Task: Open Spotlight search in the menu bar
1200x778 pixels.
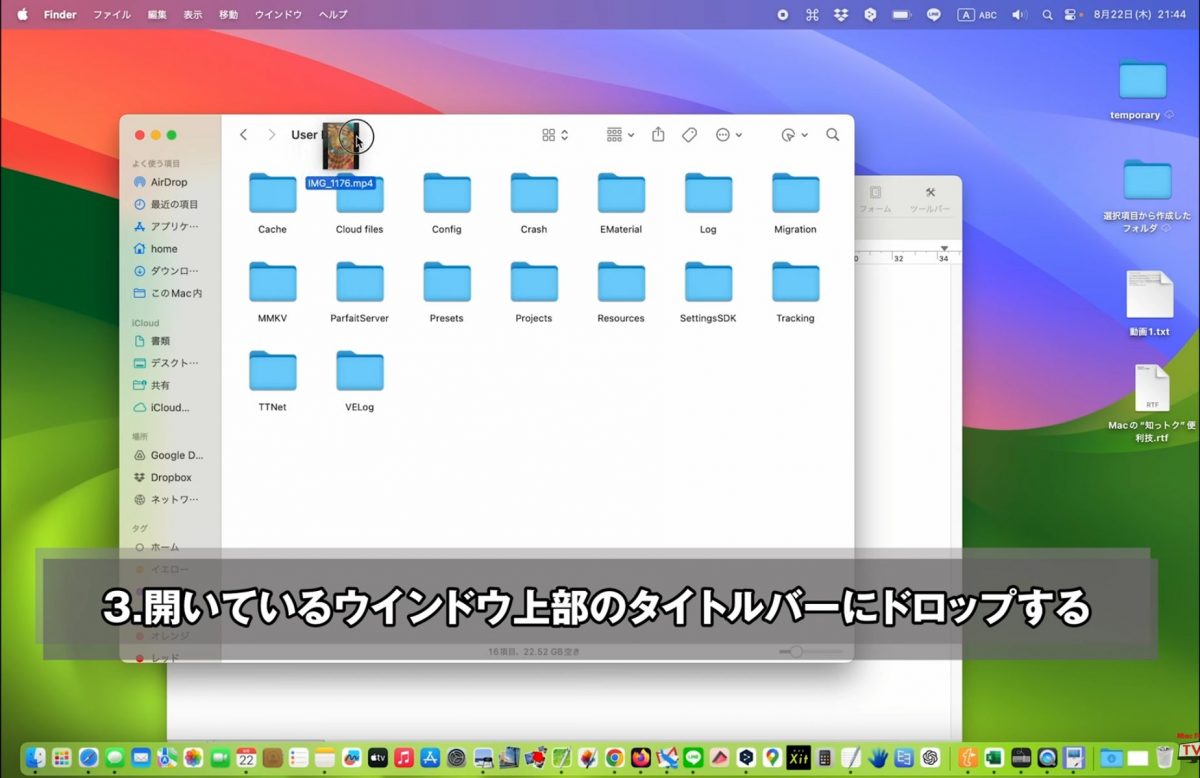Action: click(x=1047, y=15)
